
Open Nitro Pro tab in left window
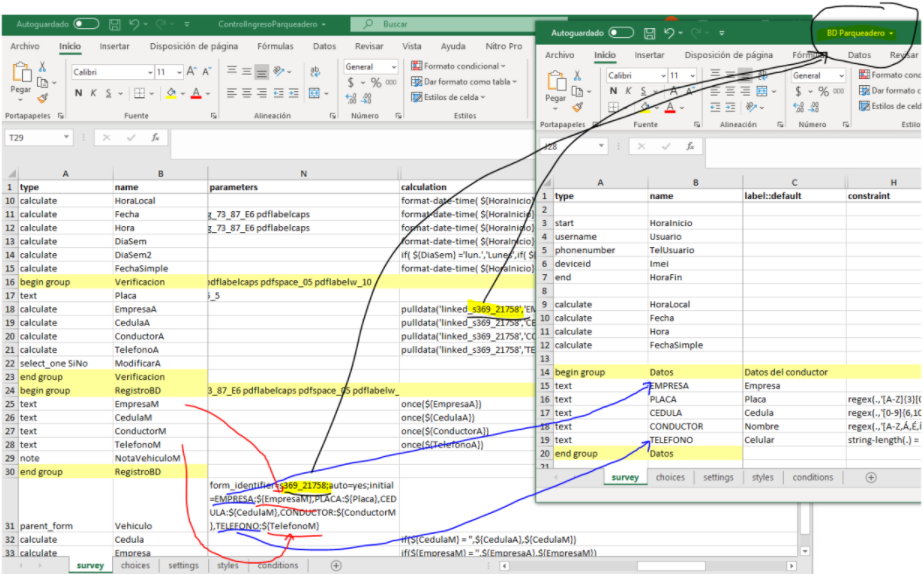(503, 46)
